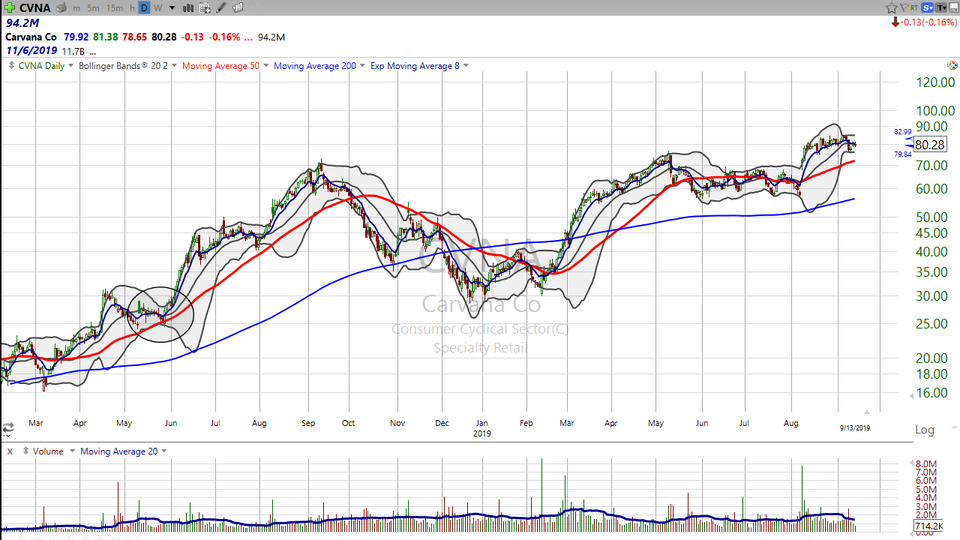Switch to Daily (D) timeframe
The image size is (960, 540).
click(144, 8)
